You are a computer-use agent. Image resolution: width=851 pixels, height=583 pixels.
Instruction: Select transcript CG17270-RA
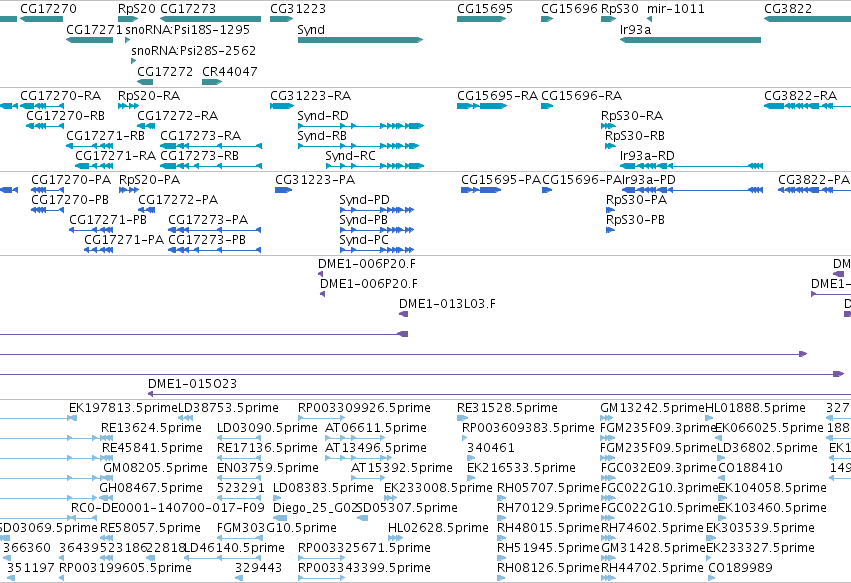tap(61, 96)
